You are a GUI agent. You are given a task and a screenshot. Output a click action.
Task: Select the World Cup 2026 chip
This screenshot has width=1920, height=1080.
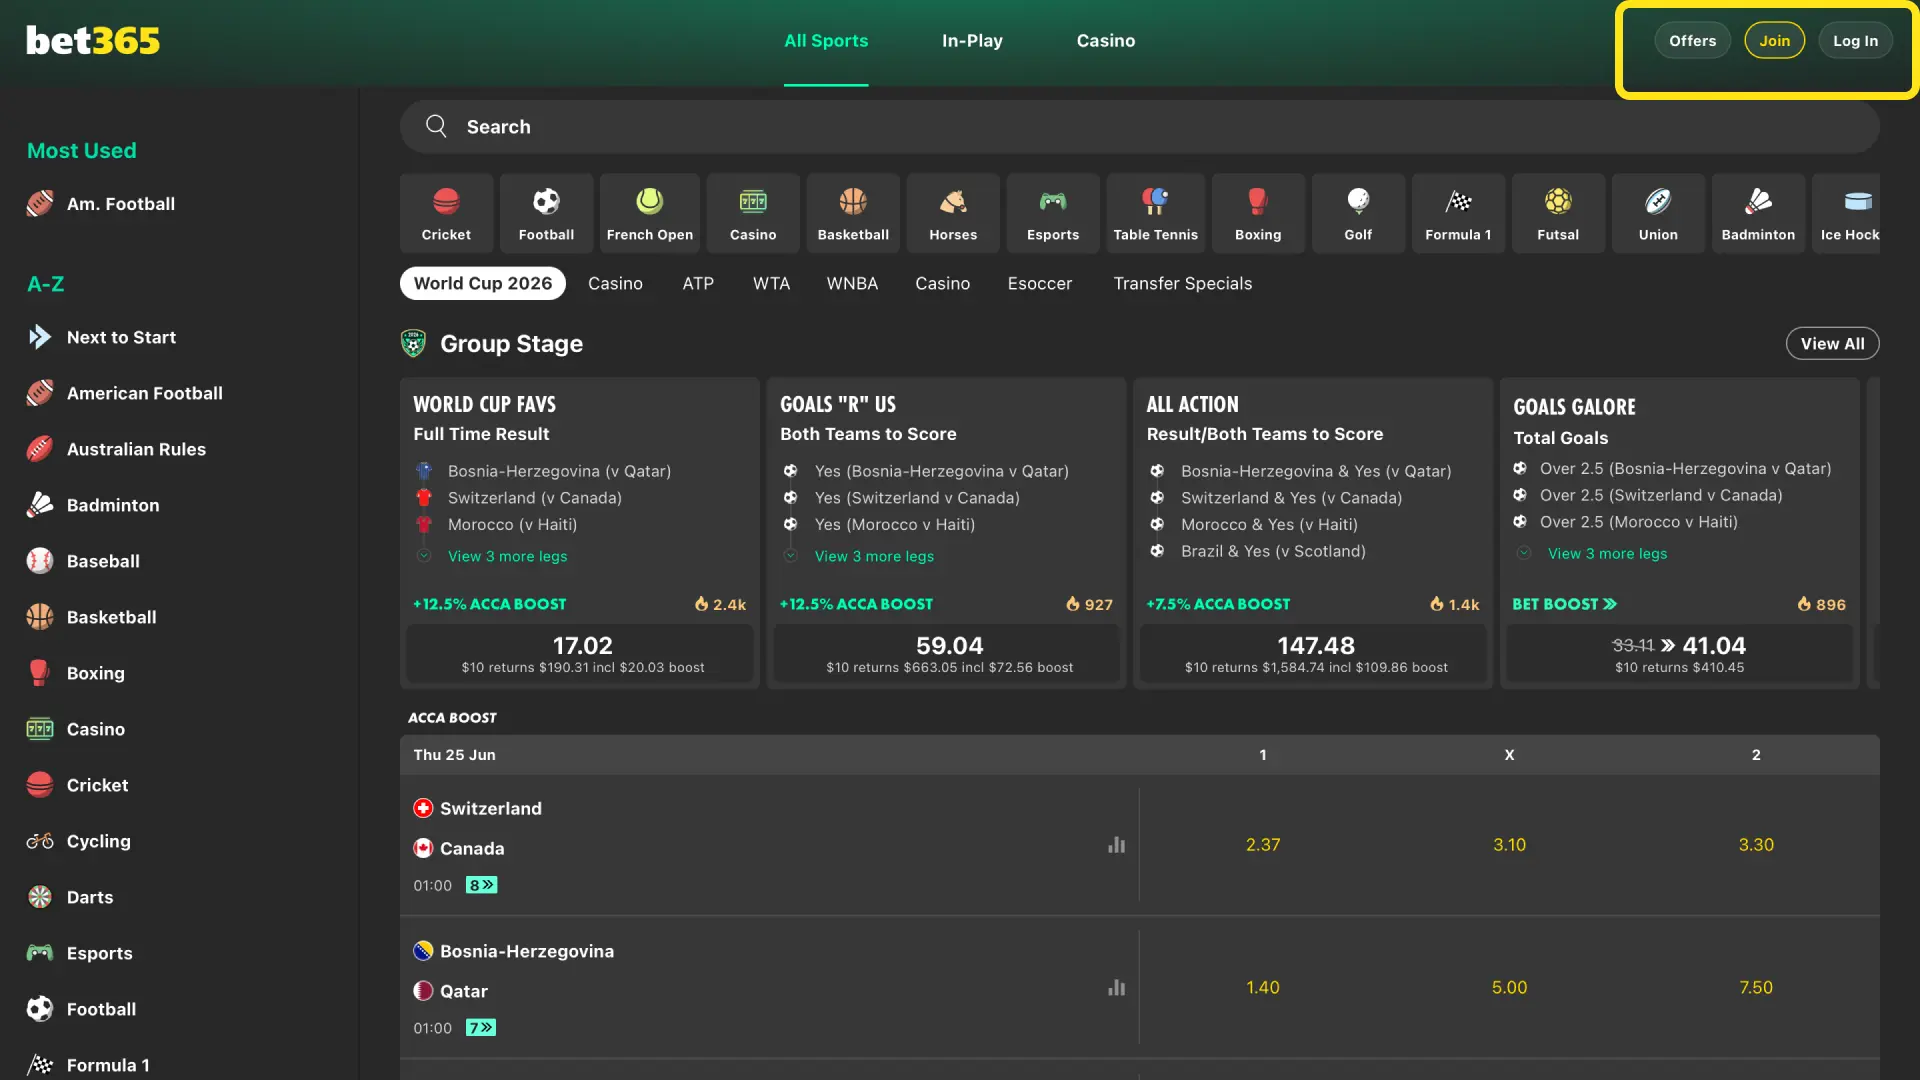pos(483,284)
